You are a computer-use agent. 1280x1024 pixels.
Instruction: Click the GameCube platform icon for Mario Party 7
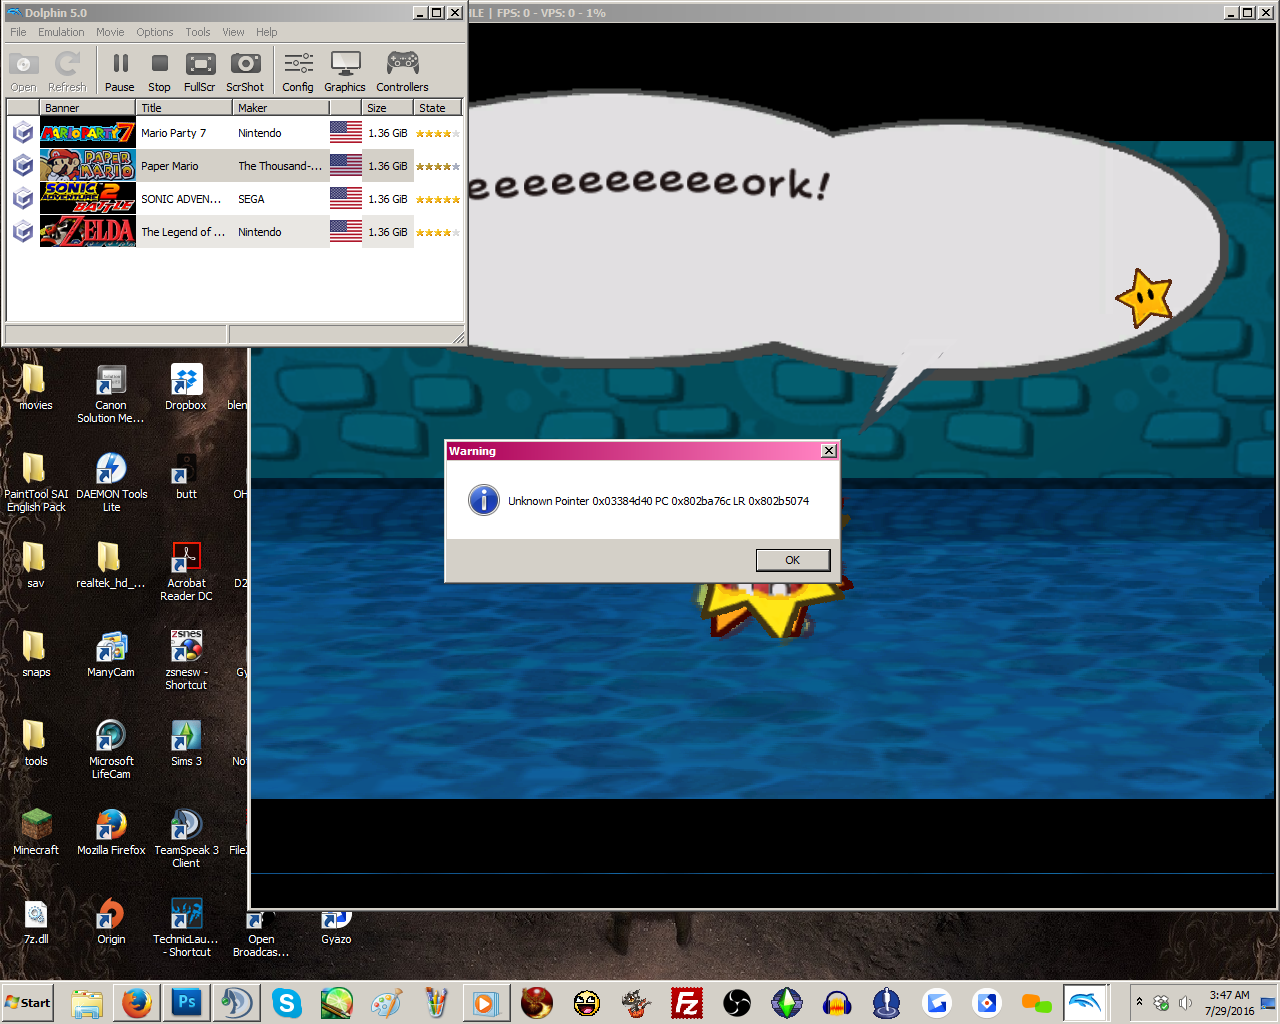tap(23, 133)
